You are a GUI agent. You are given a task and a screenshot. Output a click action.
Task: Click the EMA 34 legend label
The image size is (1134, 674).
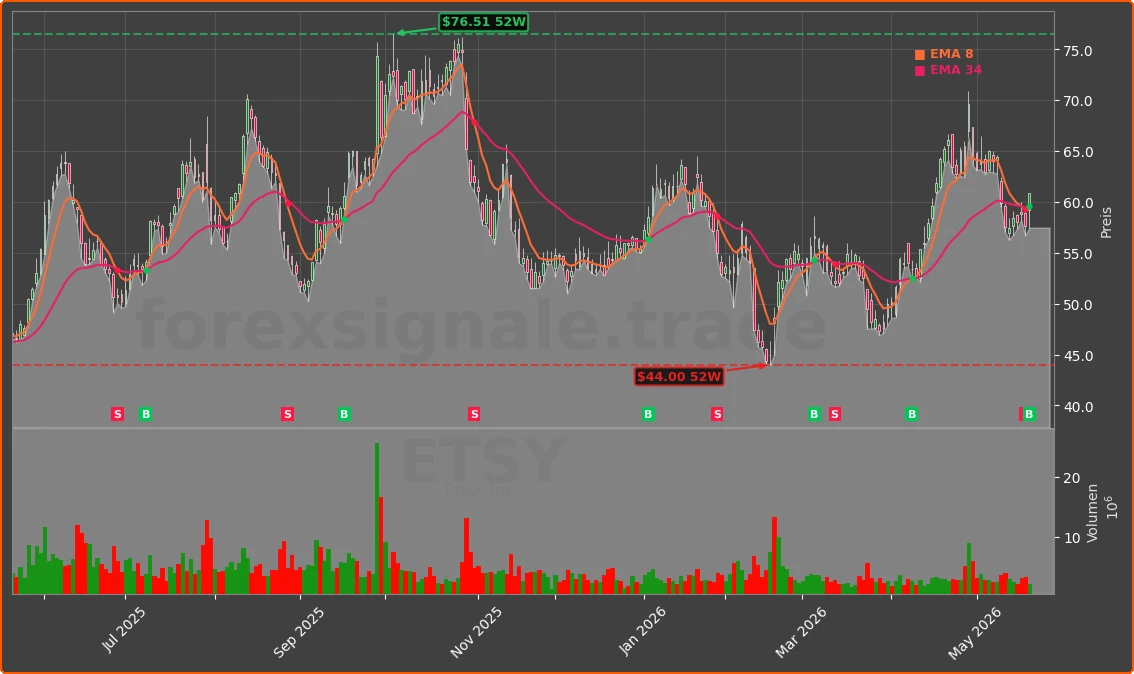tap(955, 70)
